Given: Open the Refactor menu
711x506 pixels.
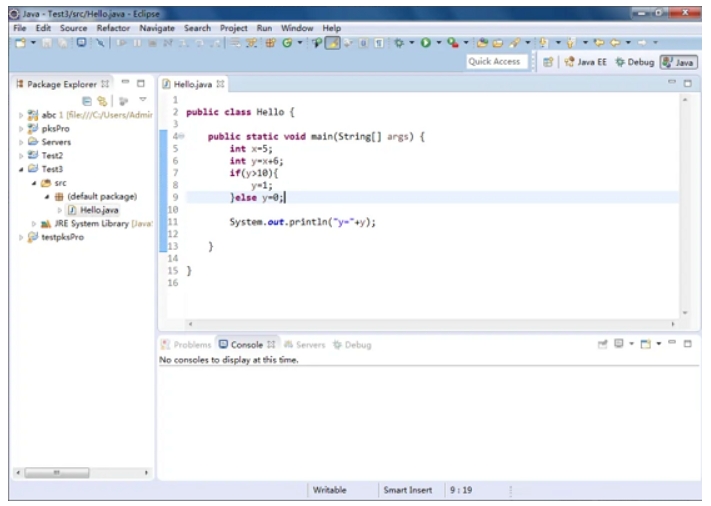Looking at the screenshot, I should point(113,28).
